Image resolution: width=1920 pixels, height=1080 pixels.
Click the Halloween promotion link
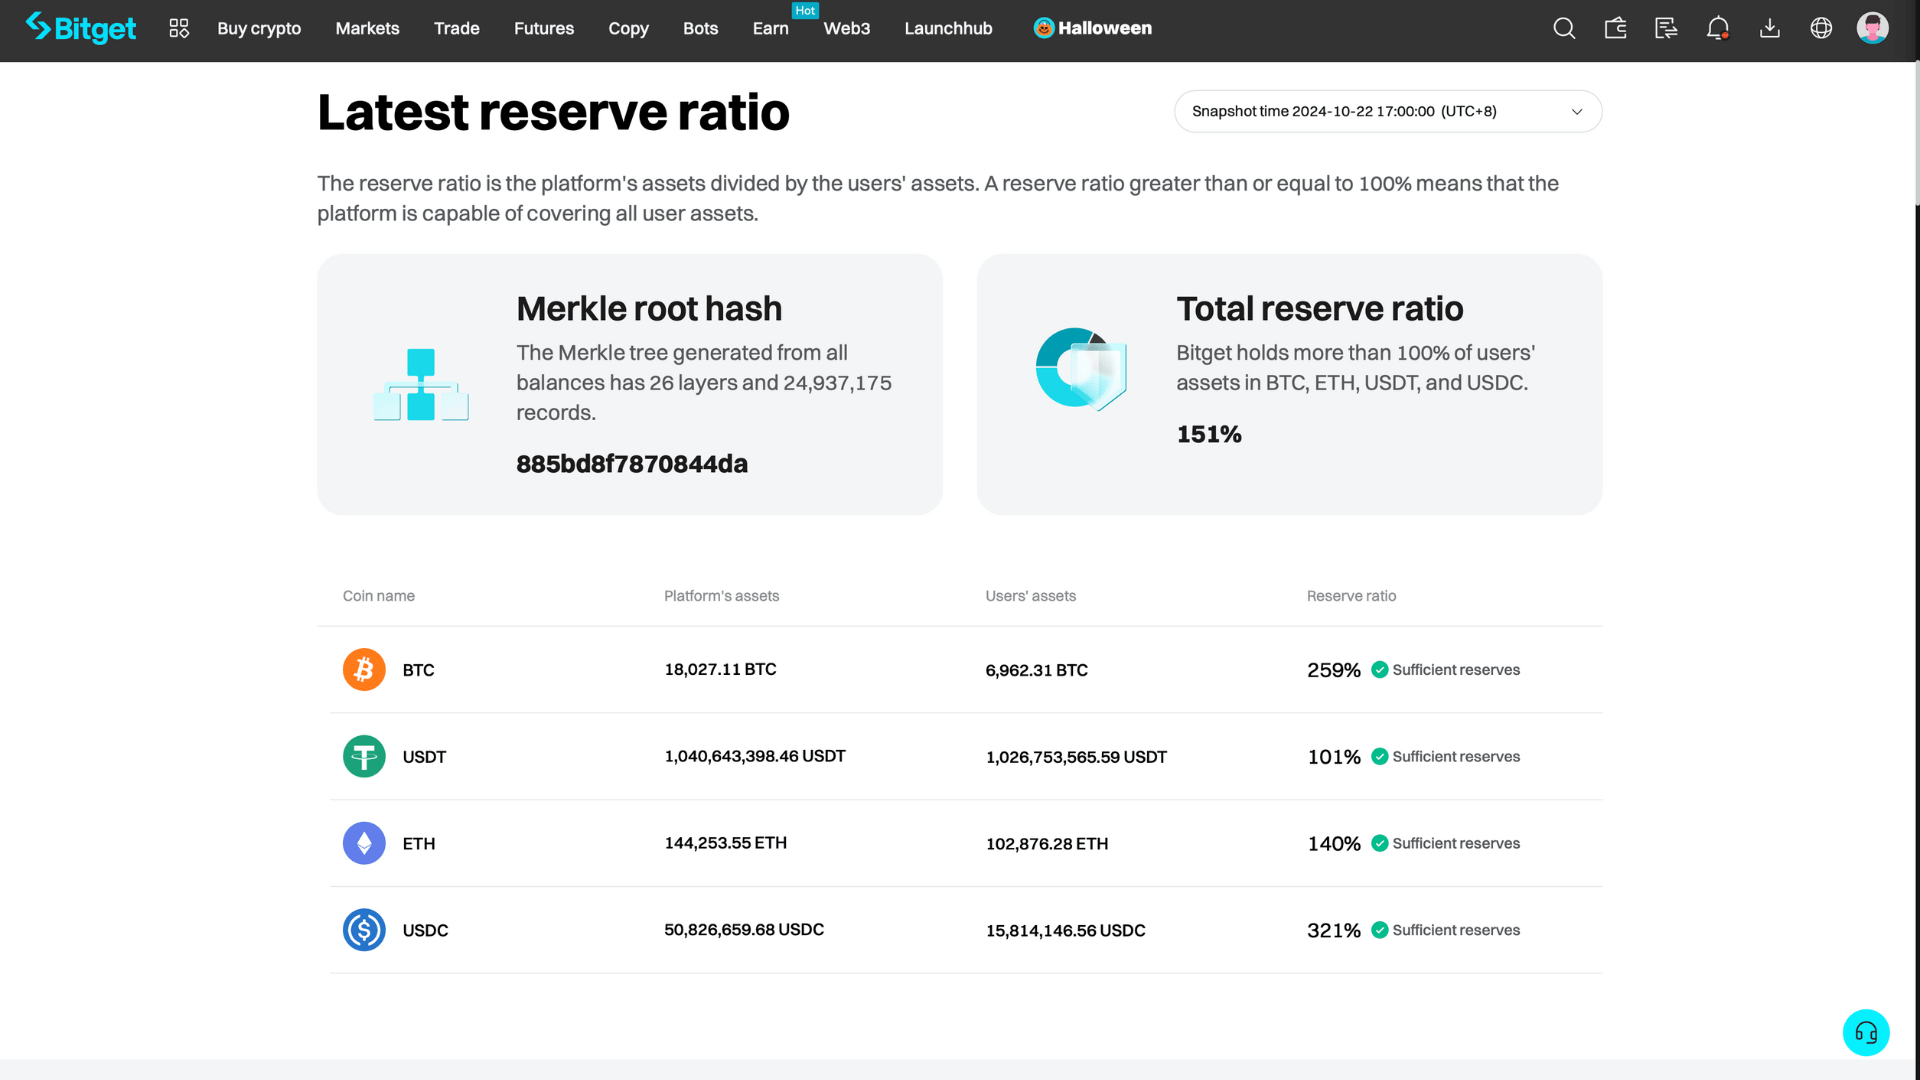(x=1092, y=28)
